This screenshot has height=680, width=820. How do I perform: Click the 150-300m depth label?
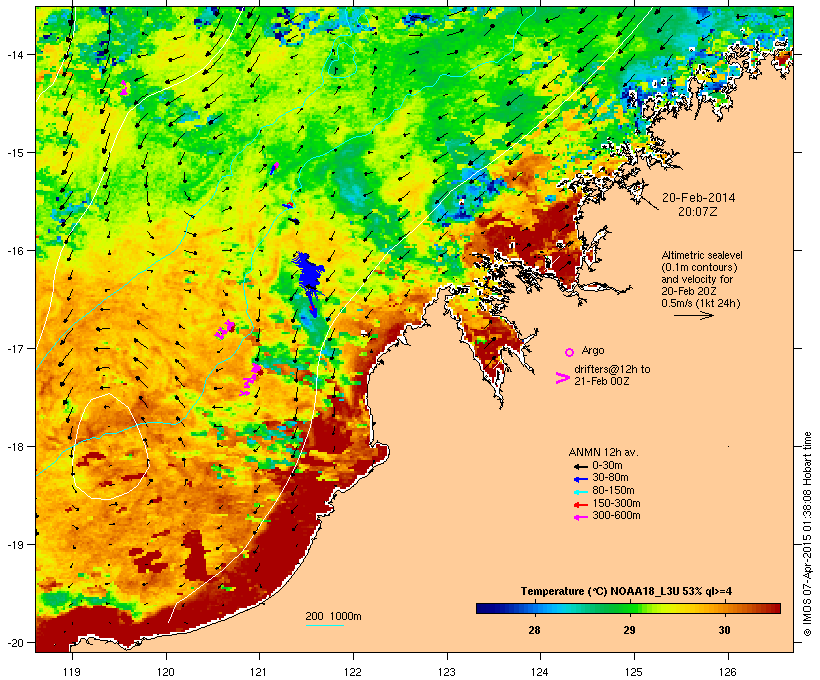[616, 504]
